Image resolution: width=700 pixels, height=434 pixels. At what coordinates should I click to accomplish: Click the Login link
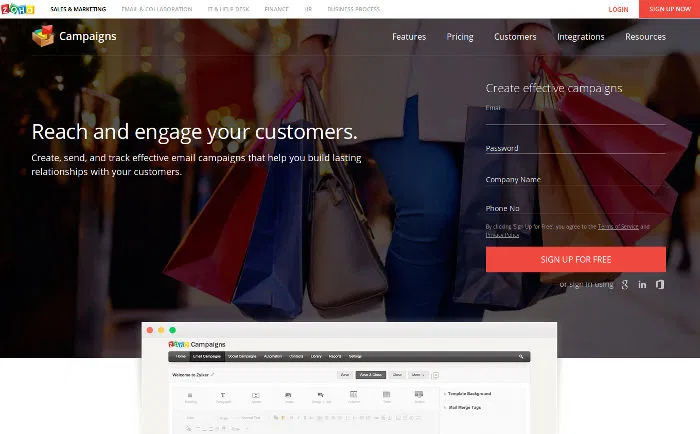click(x=618, y=9)
